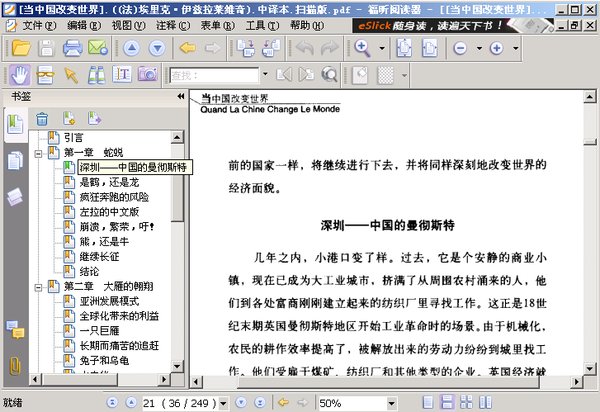Send the document by email icon
This screenshot has height=412, width=600.
(x=98, y=48)
